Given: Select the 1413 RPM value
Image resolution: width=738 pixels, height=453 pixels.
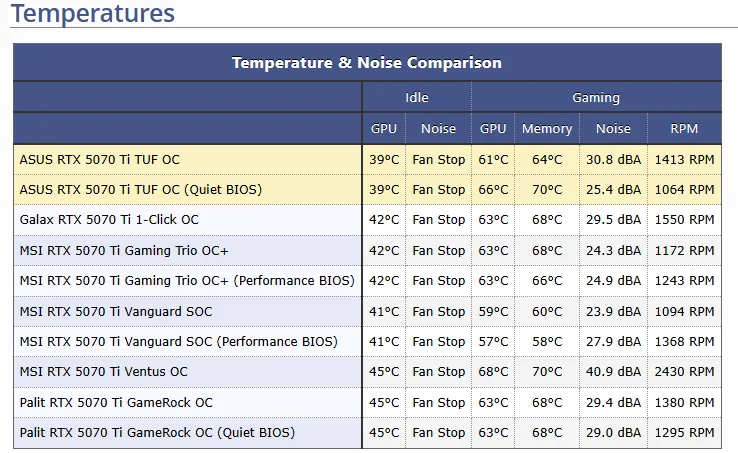Looking at the screenshot, I should (x=684, y=159).
